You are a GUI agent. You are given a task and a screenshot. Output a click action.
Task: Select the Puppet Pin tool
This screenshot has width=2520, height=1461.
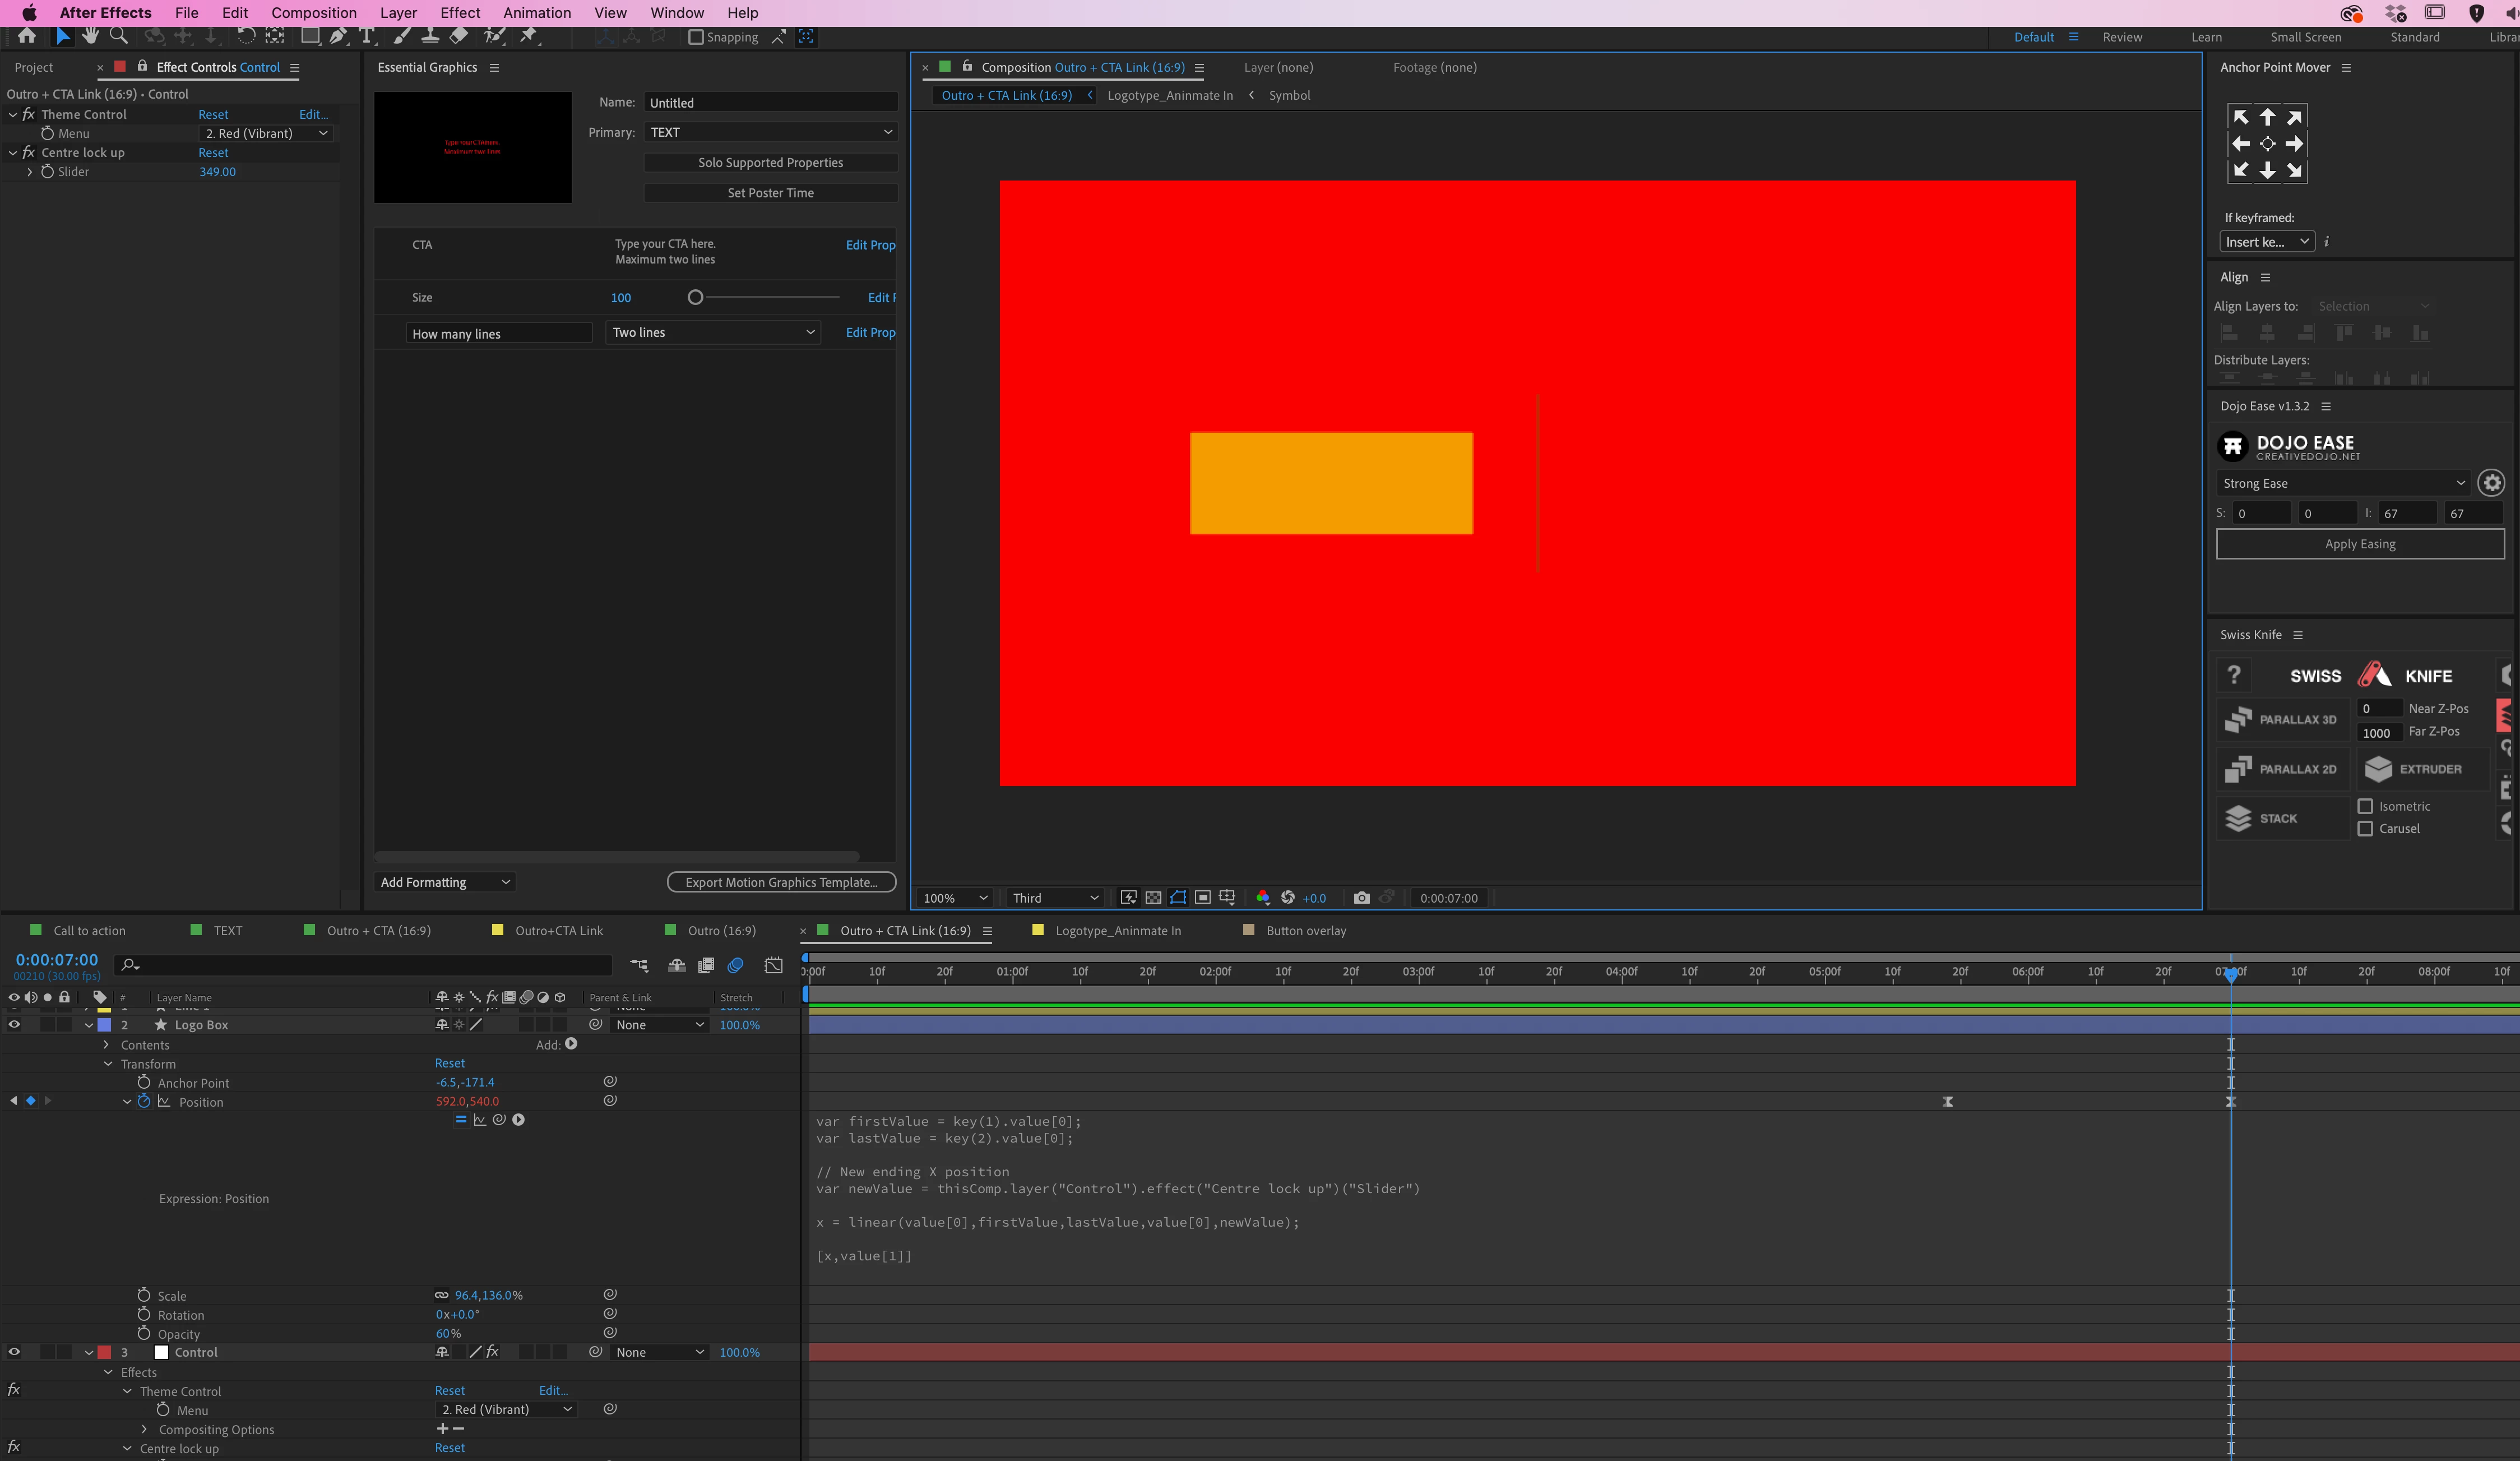point(529,36)
